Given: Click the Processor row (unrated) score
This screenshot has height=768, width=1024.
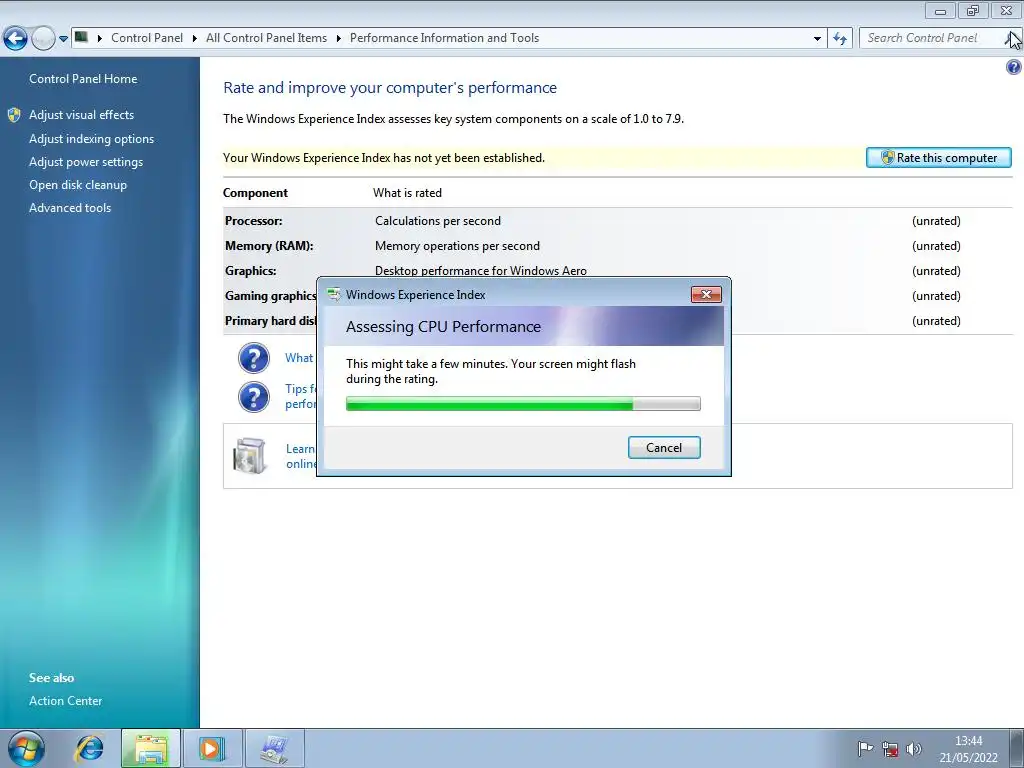Looking at the screenshot, I should [936, 221].
